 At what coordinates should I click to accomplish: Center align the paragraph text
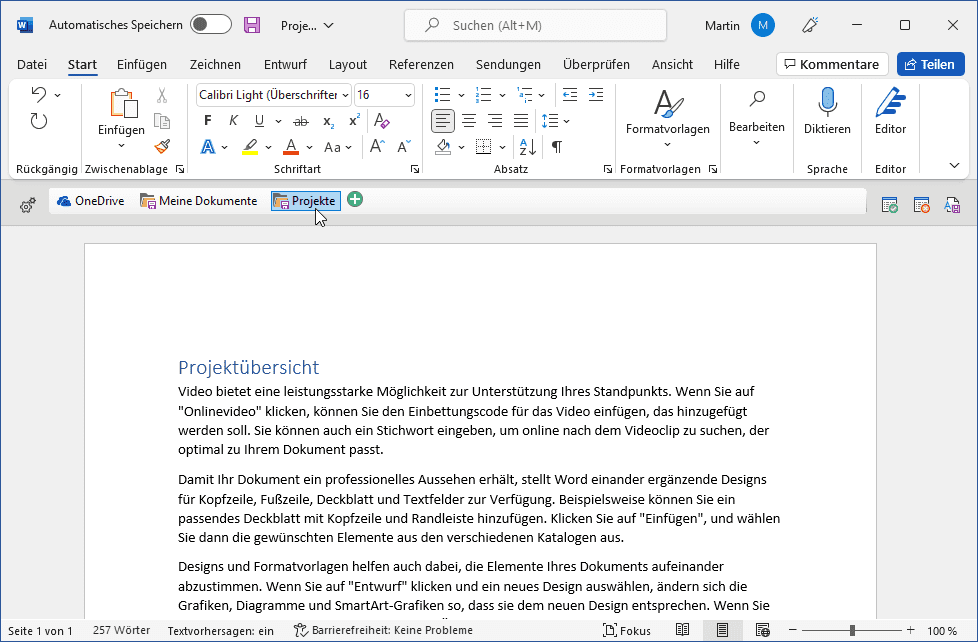[469, 121]
